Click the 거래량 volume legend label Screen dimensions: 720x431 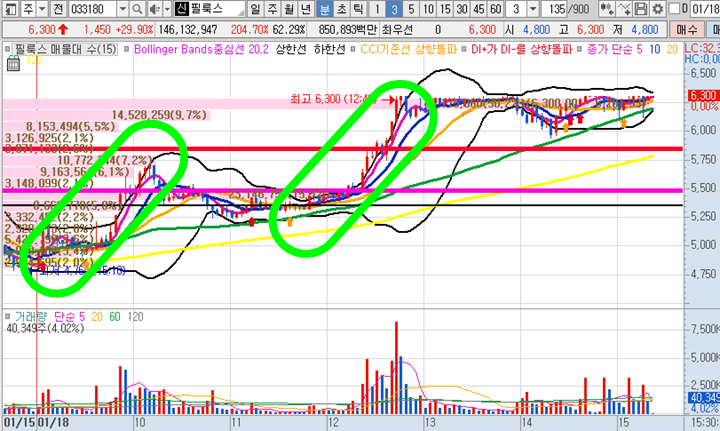click(31, 316)
